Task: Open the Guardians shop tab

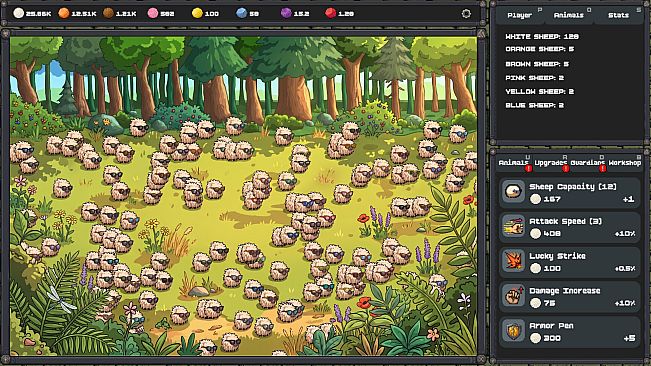Action: pyautogui.click(x=587, y=163)
